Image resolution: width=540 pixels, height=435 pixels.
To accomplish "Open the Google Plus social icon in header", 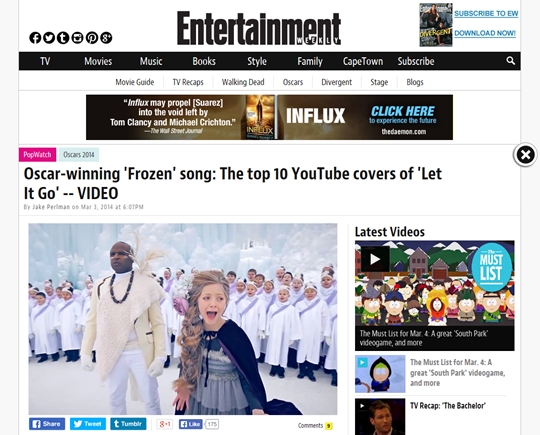I will pos(106,38).
